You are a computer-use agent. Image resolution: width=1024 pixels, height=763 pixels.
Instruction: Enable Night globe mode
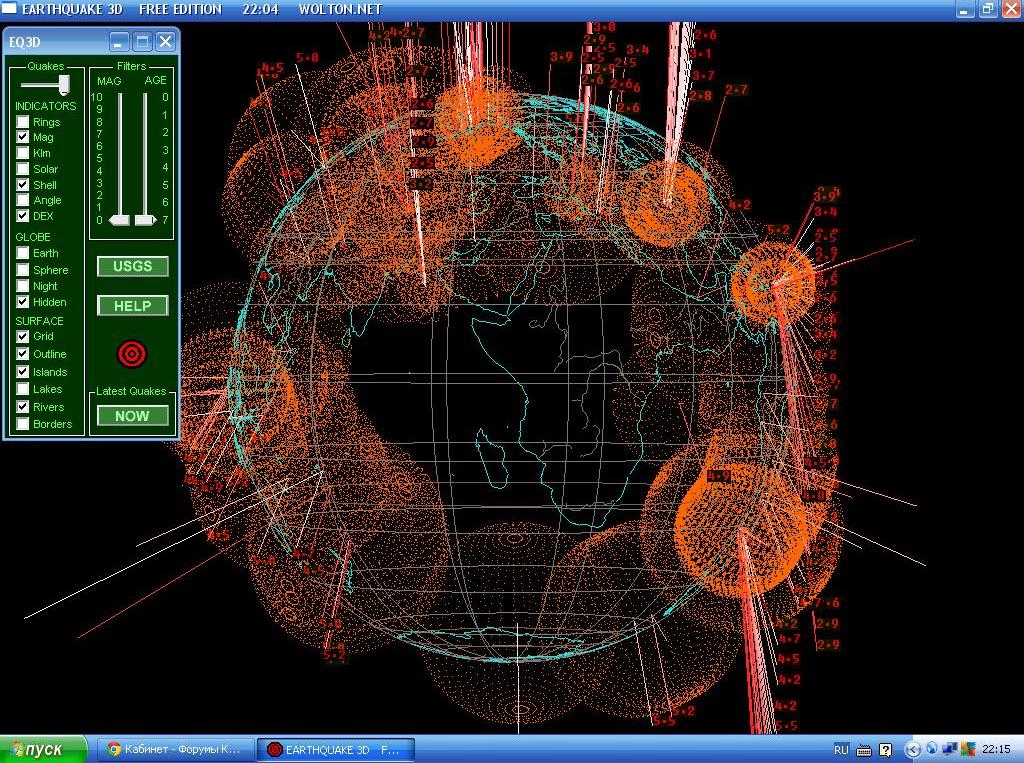point(23,286)
